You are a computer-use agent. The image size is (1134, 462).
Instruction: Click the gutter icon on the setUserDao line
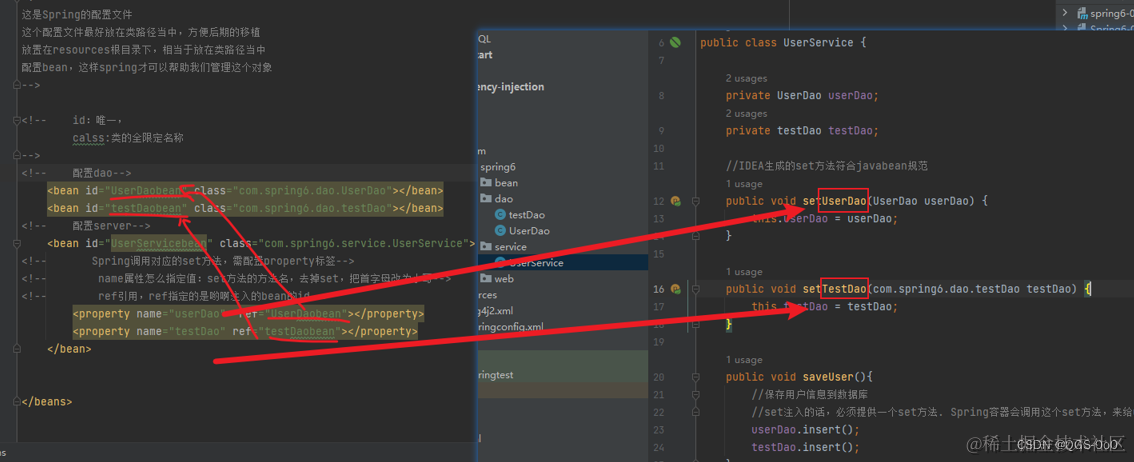click(675, 201)
